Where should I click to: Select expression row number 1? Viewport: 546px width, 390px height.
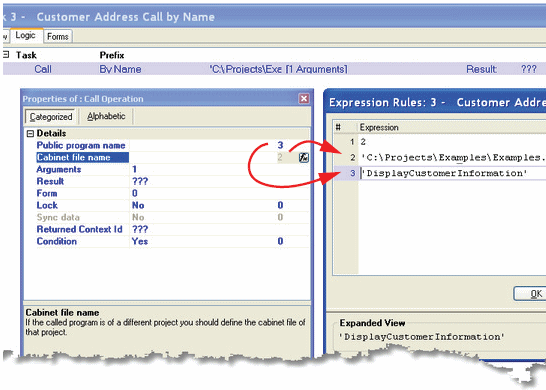352,142
